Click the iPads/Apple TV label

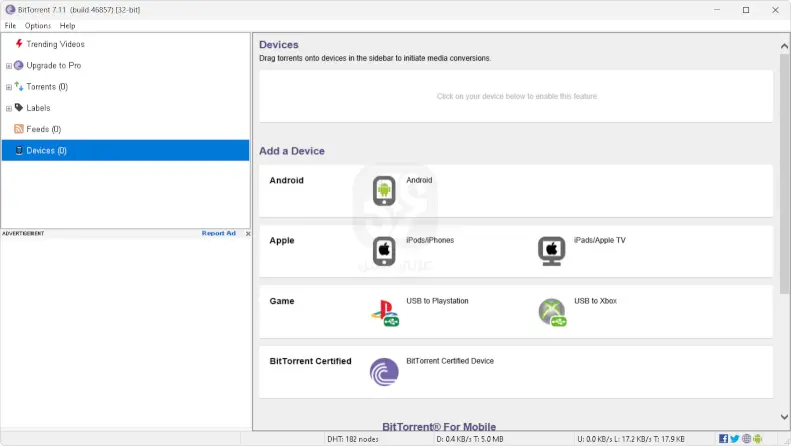pos(599,240)
